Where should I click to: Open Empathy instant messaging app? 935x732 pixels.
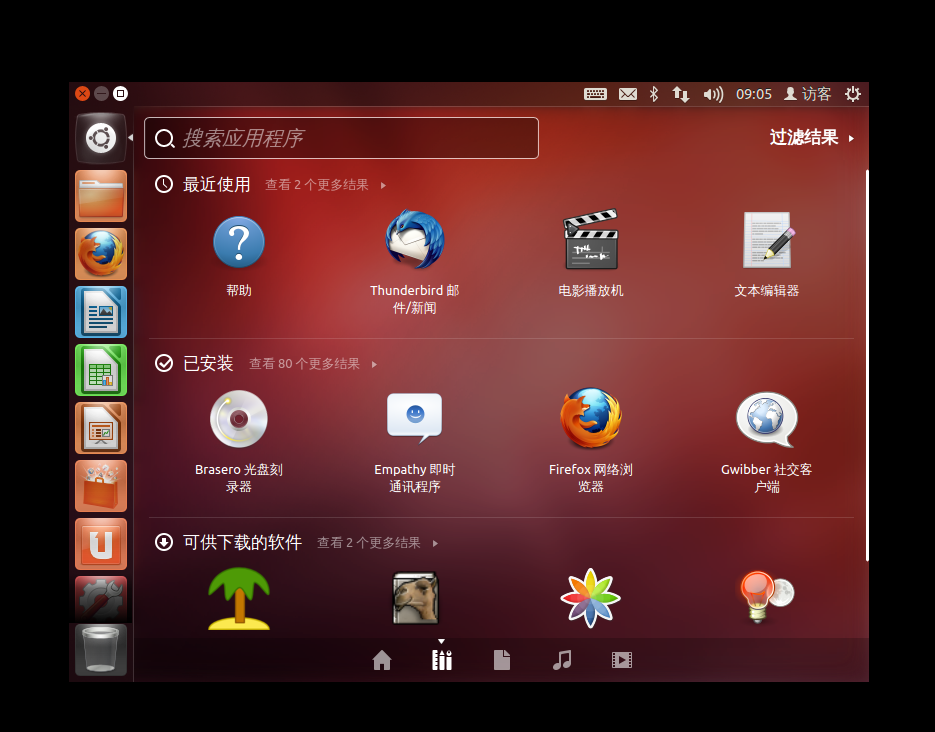pos(414,418)
